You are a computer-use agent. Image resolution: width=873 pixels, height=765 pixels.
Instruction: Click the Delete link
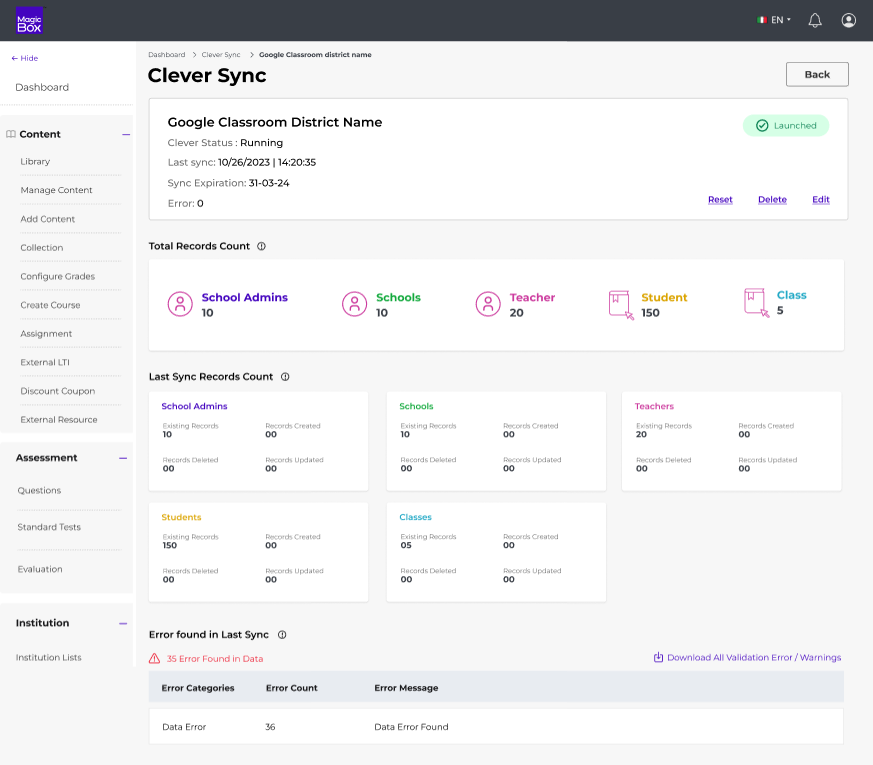772,200
